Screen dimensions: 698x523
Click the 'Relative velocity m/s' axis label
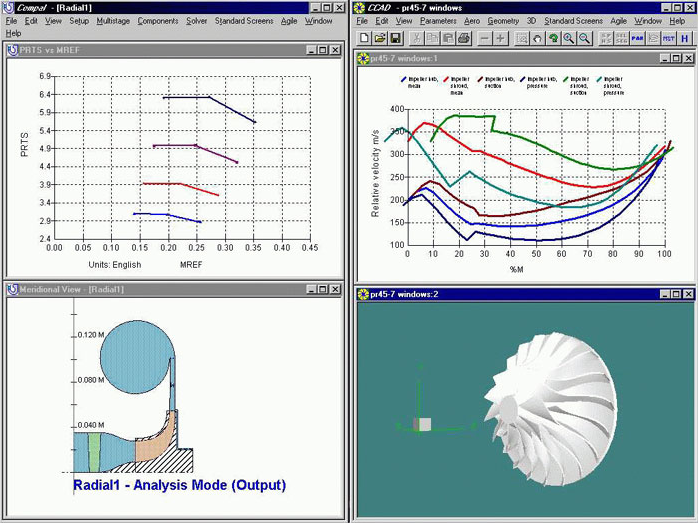(375, 173)
